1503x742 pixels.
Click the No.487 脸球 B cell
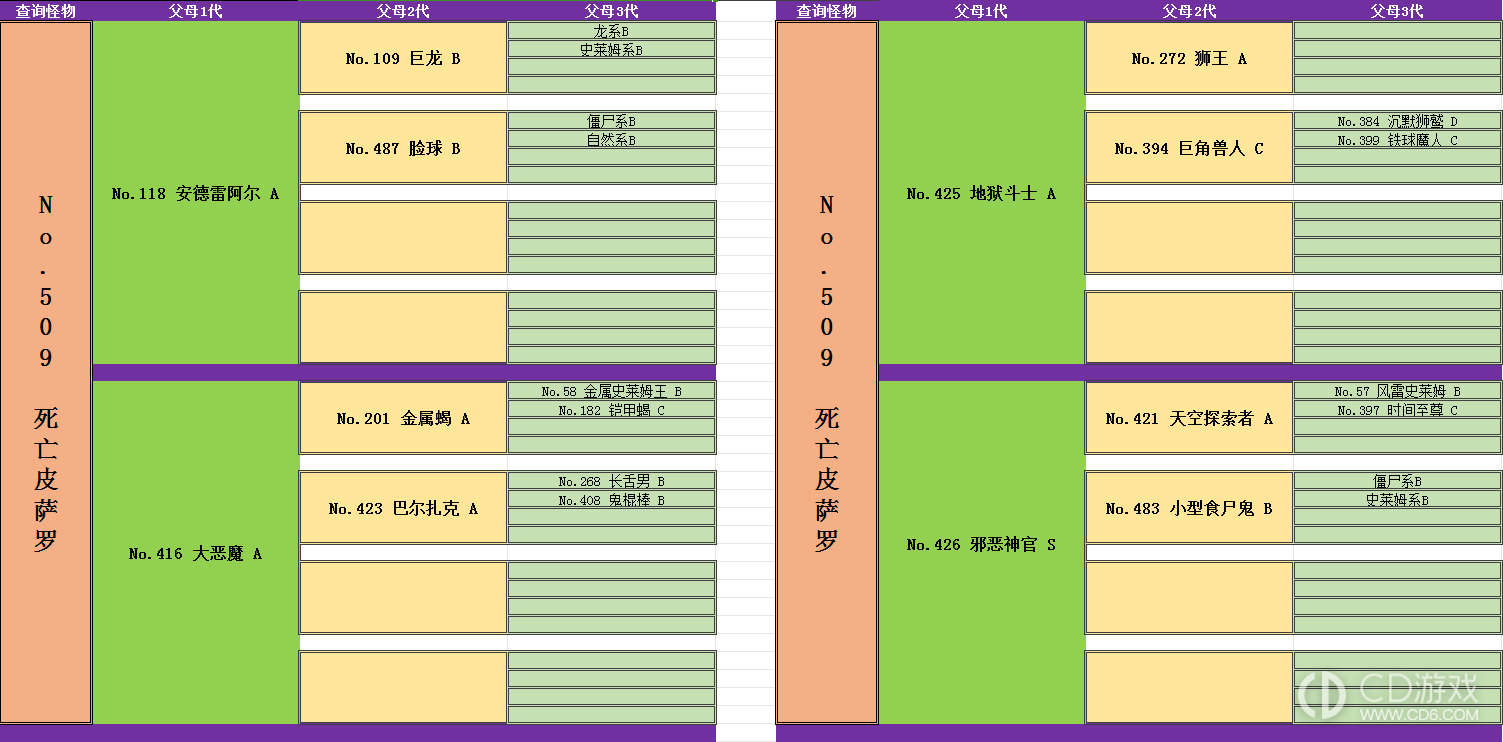[x=403, y=148]
